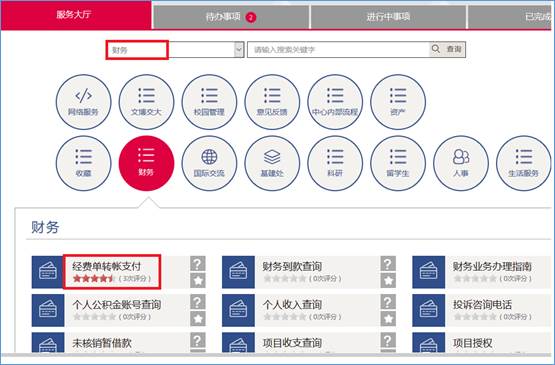Click the card icon beside 财务业务办理指南

click(428, 272)
